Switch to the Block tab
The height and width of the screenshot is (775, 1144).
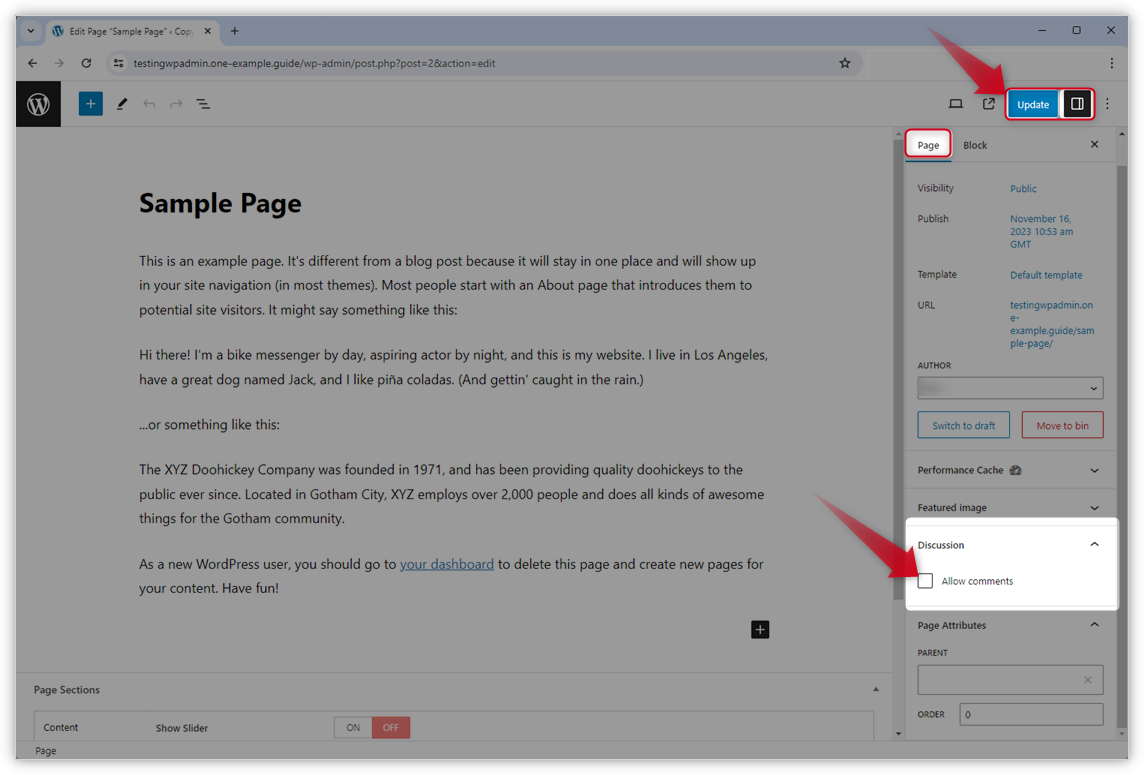[975, 144]
